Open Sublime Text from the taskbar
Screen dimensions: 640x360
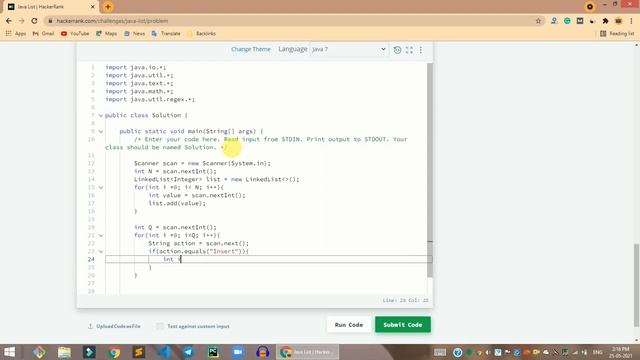click(x=139, y=352)
